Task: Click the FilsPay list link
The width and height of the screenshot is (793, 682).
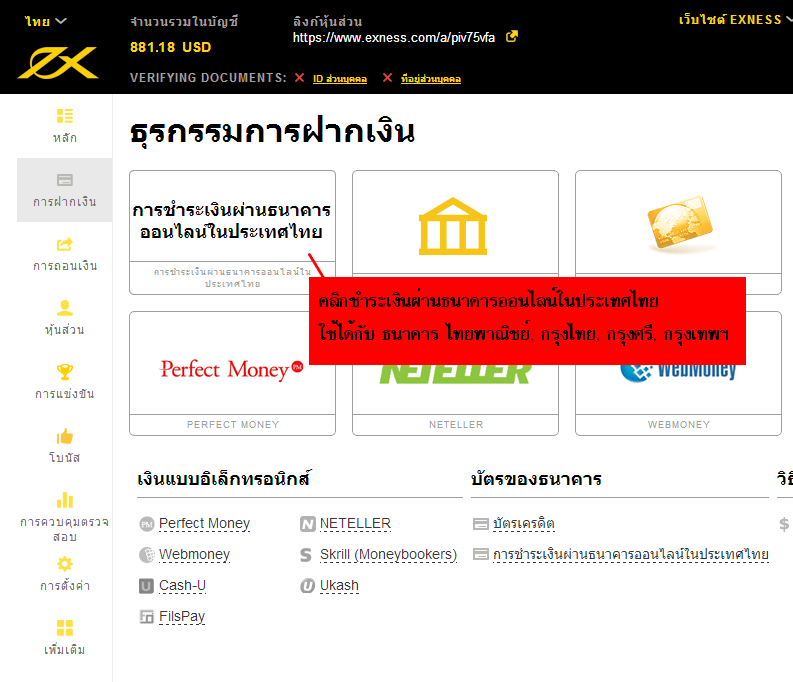Action: tap(182, 616)
